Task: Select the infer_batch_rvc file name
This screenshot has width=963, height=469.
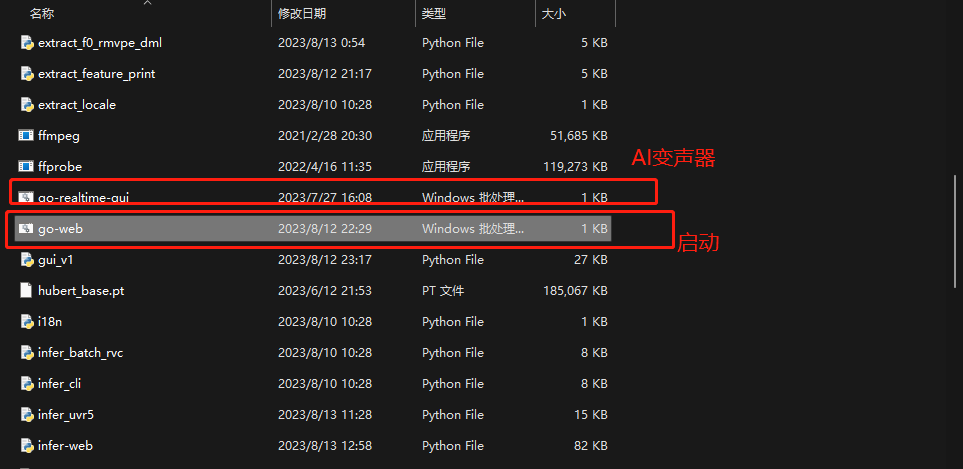Action: [80, 353]
